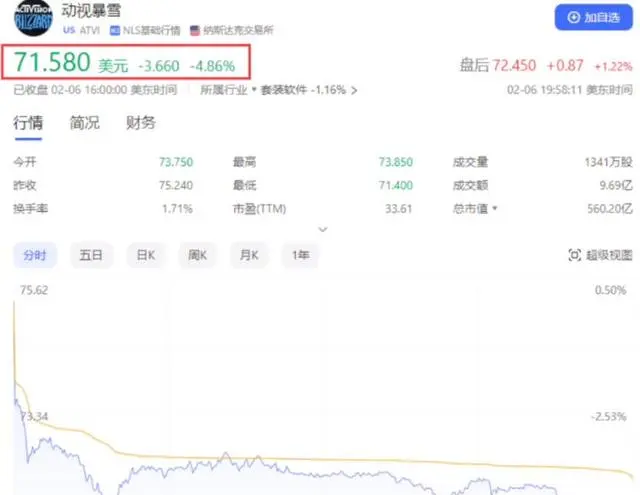Click 市盈(TTM) value 33.61

[x=399, y=209]
